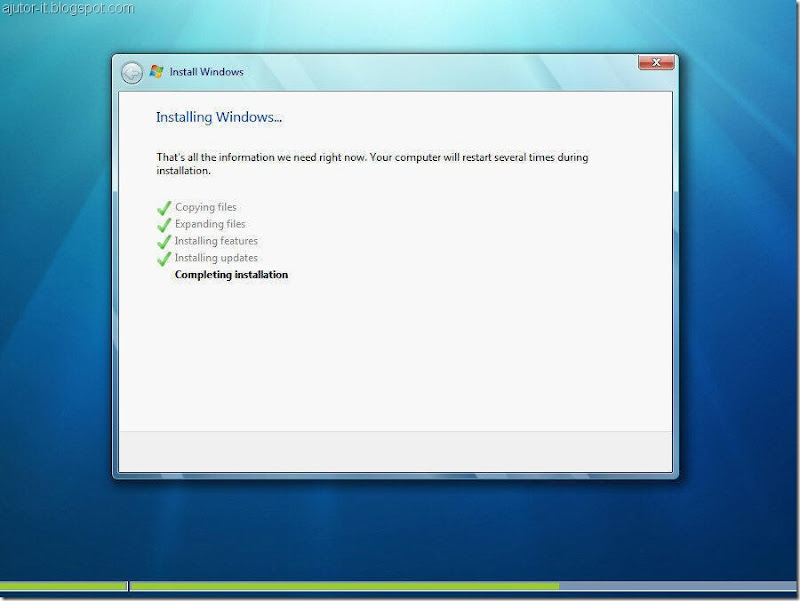Click the bold Completing installation step
This screenshot has width=800, height=601.
[231, 274]
